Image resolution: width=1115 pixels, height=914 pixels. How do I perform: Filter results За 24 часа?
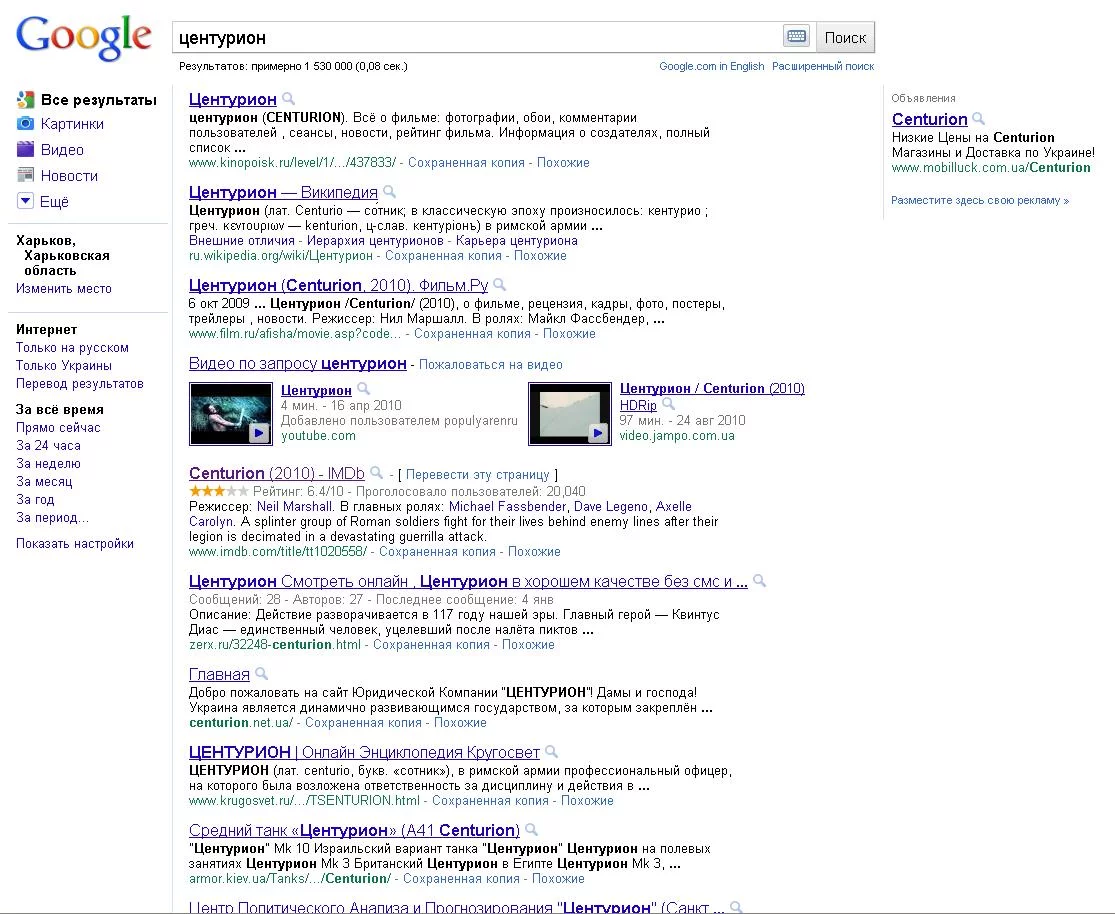[48, 445]
